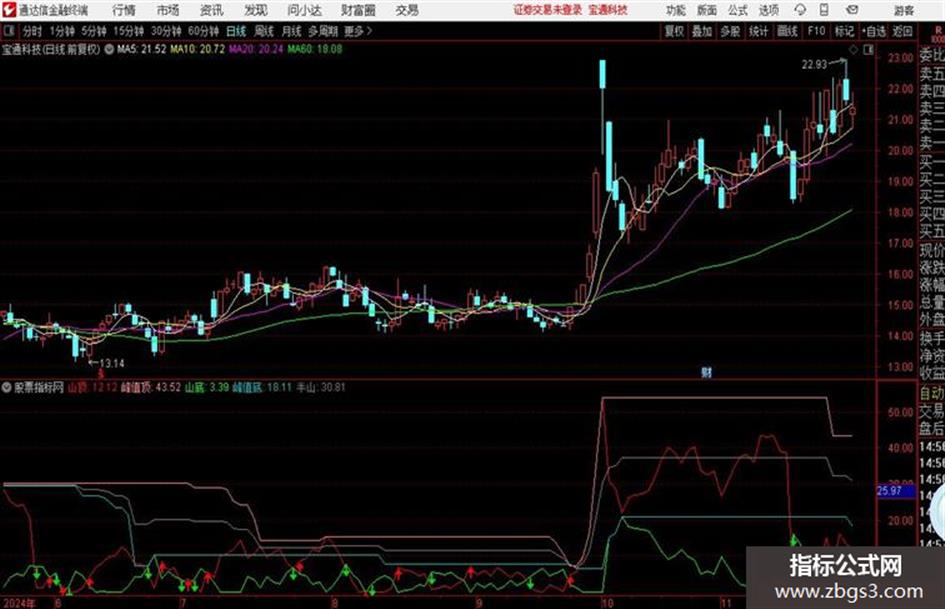Click the MA5: 21.52 indicator value
The image size is (945, 609).
(x=142, y=49)
